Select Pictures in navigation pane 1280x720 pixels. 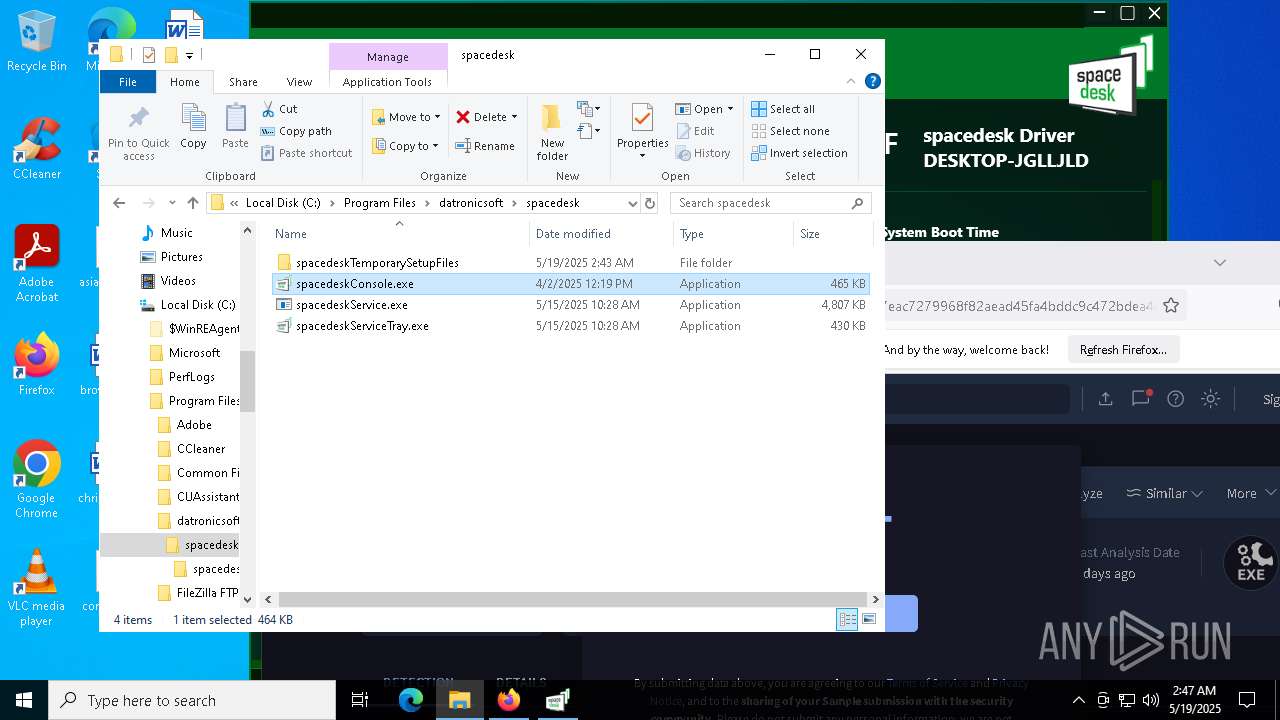pos(181,257)
